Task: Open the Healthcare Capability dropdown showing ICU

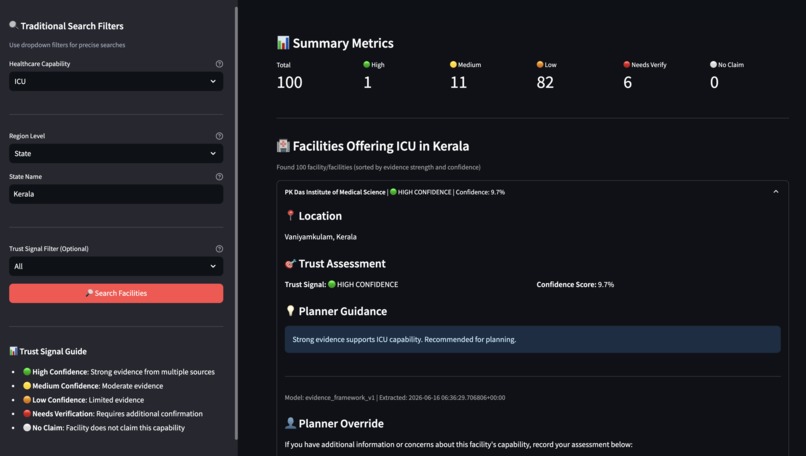Action: 116,81
